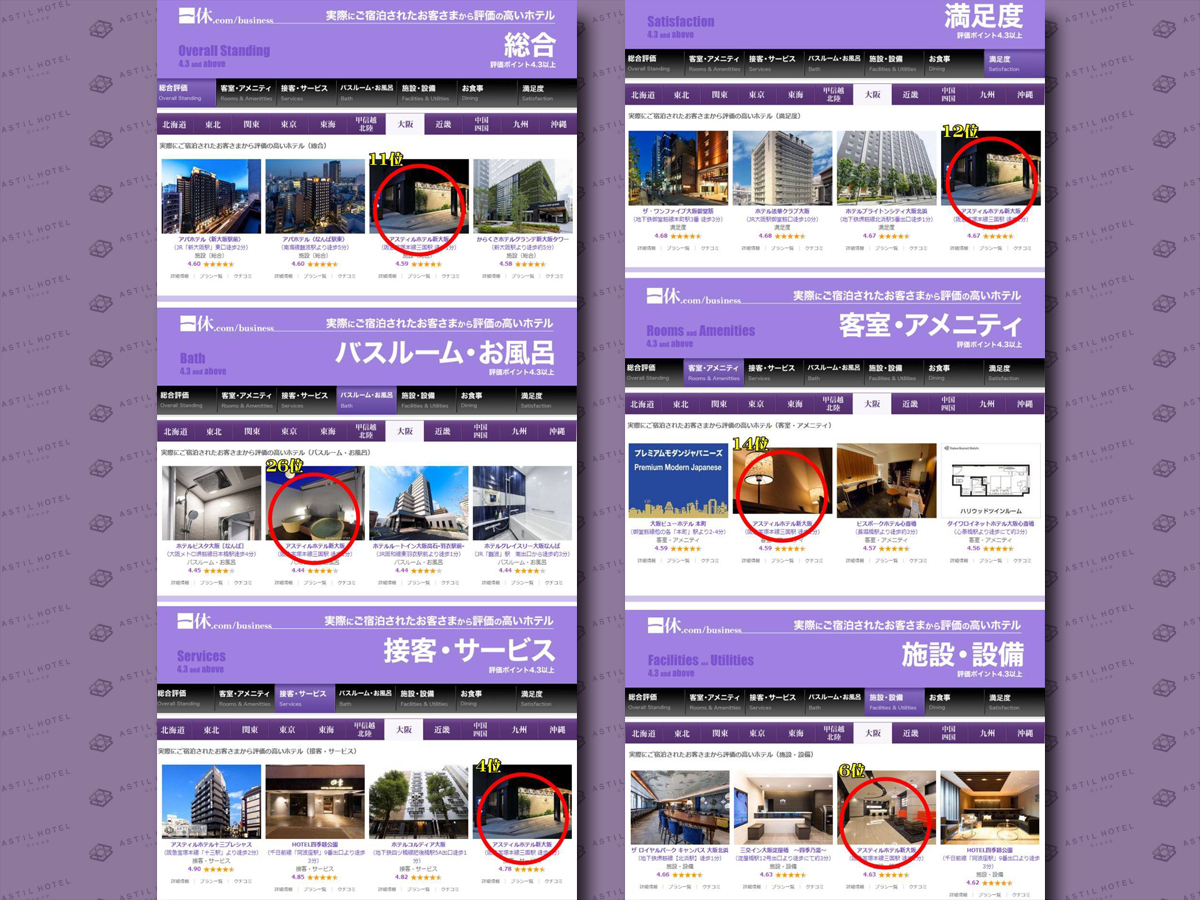The image size is (1200, 900).
Task: Click ホテルルートイン大阪高石 building photo
Action: click(419, 503)
